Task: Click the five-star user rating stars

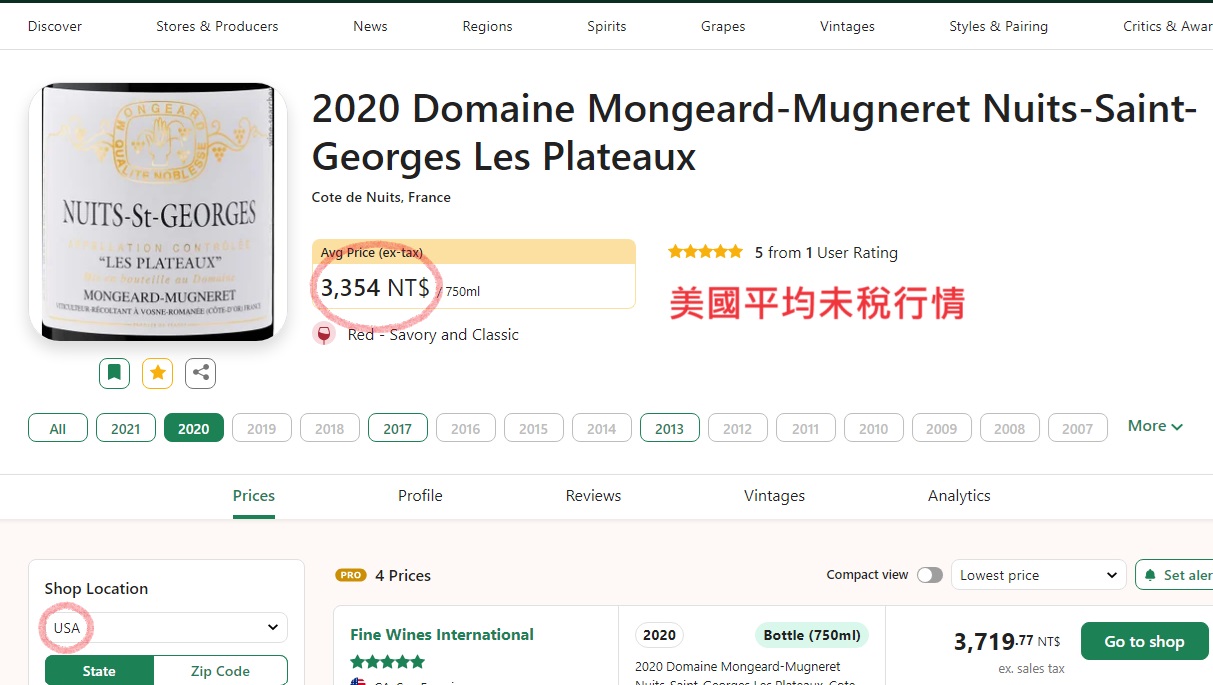Action: 706,252
